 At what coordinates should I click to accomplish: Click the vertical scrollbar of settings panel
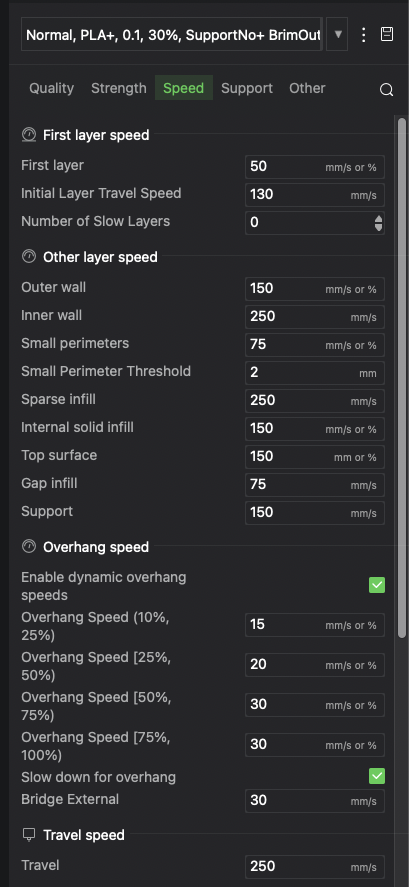click(402, 377)
